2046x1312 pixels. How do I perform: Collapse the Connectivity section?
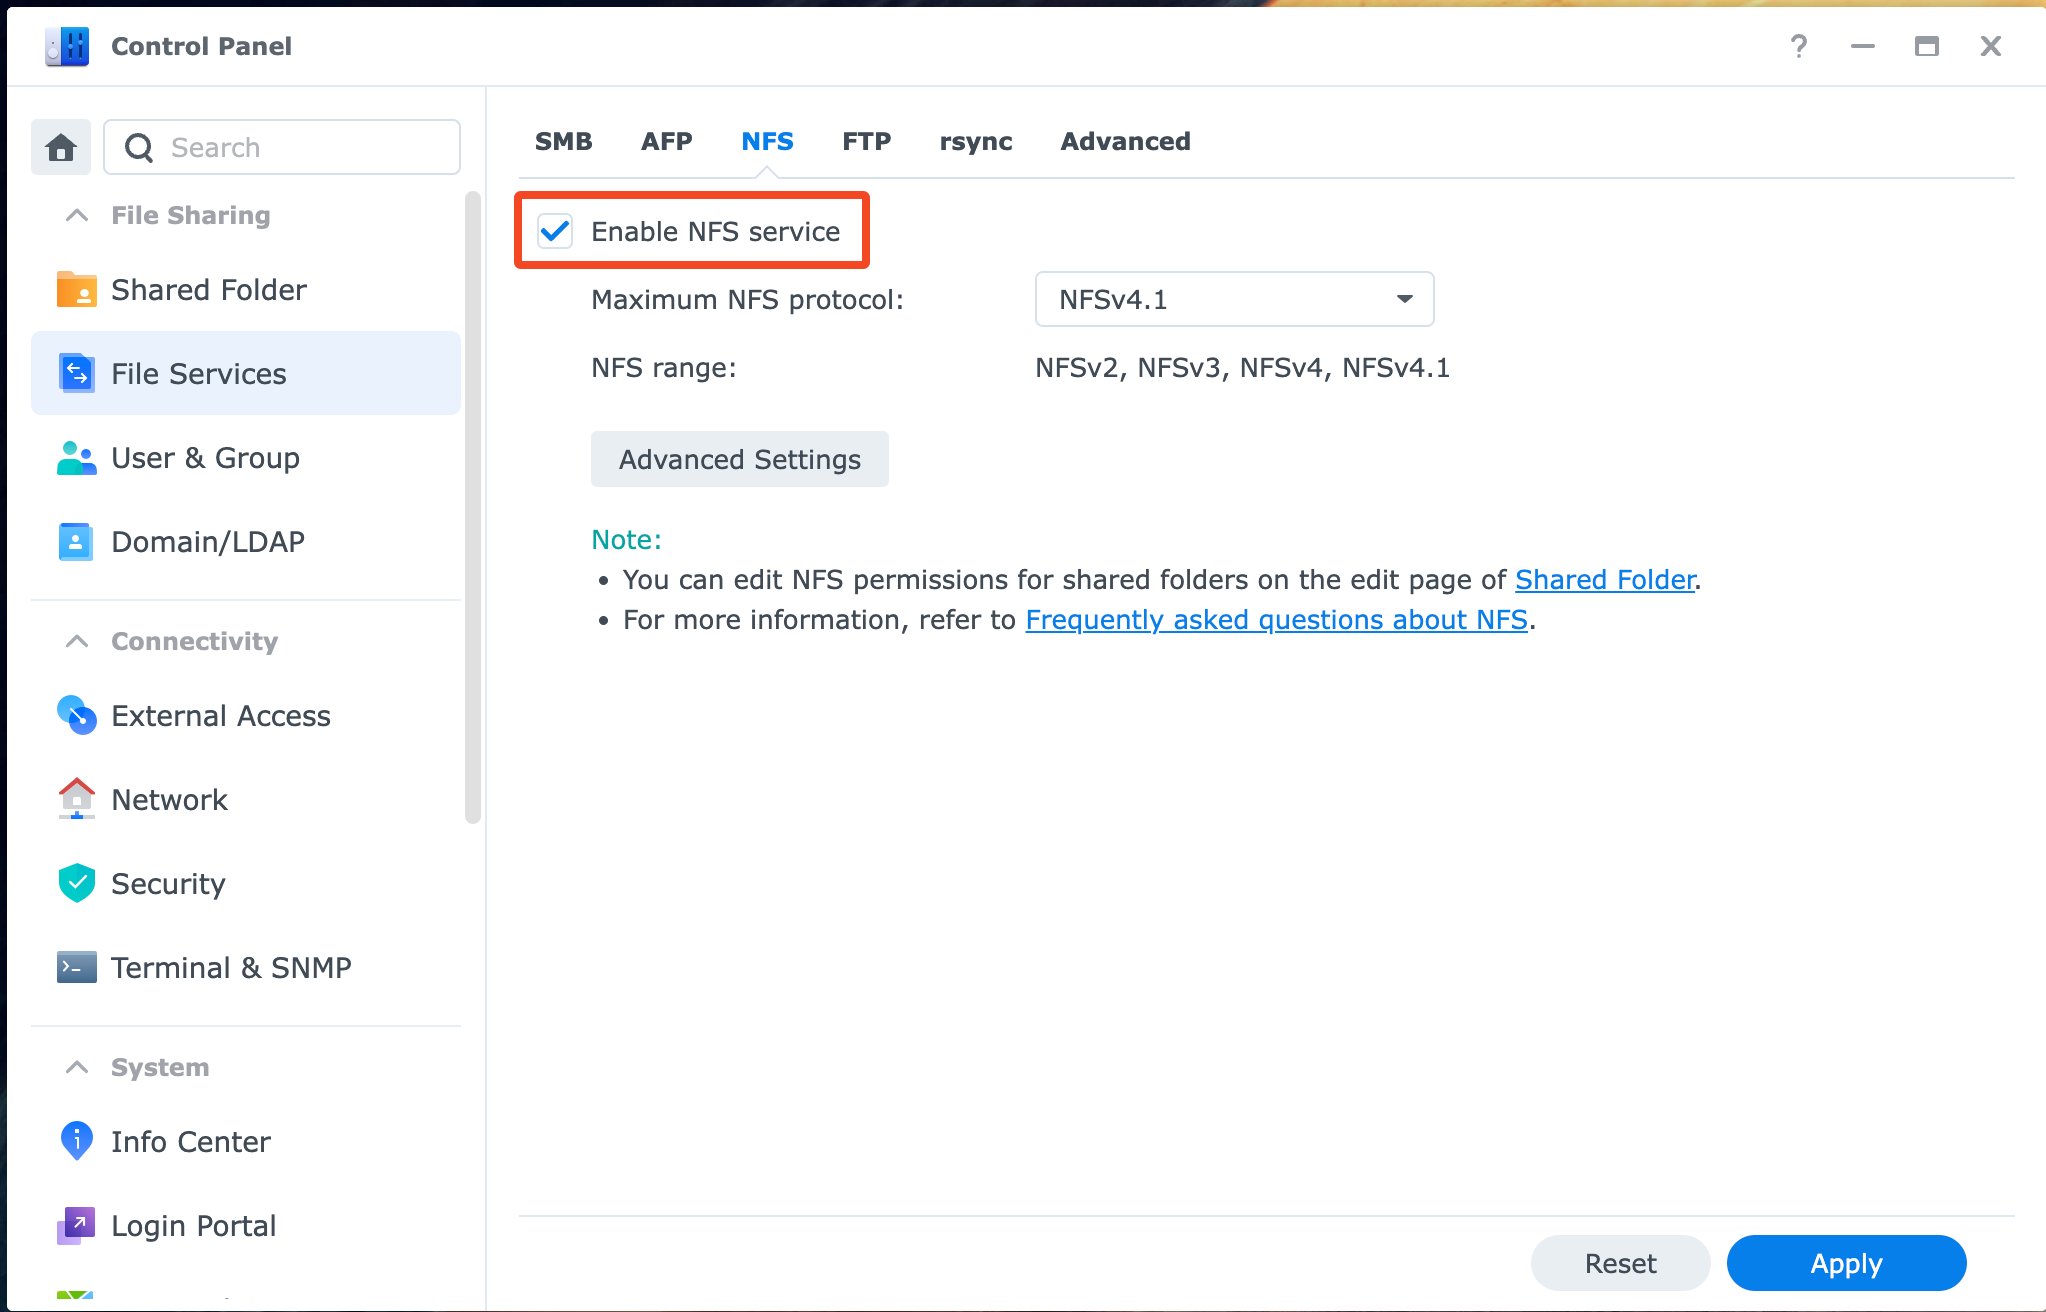click(x=77, y=642)
